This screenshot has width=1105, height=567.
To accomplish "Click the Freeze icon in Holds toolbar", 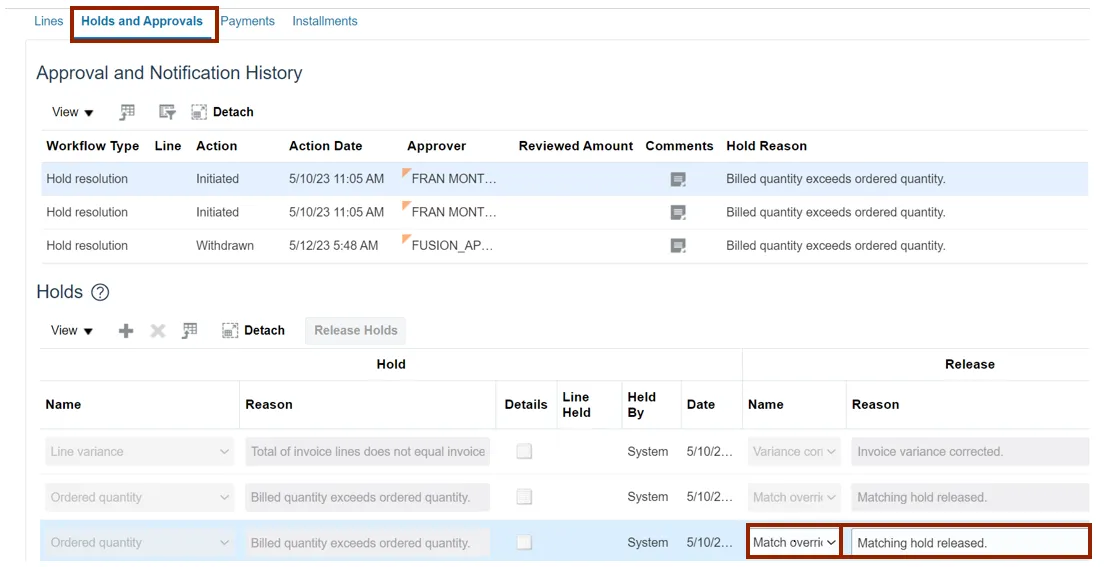I will click(189, 331).
